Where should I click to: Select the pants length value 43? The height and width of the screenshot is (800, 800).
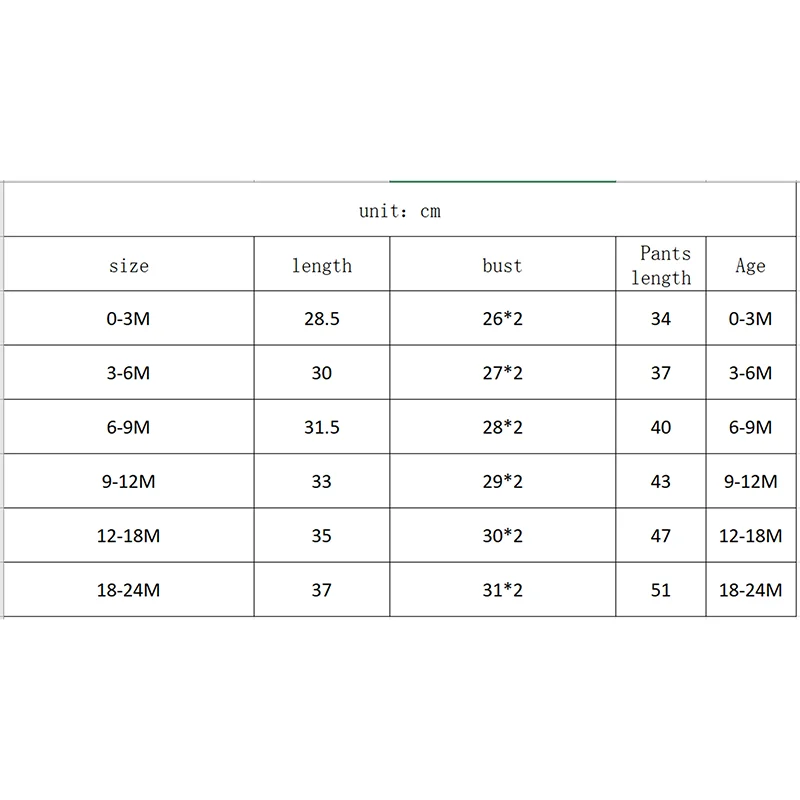[x=661, y=481]
